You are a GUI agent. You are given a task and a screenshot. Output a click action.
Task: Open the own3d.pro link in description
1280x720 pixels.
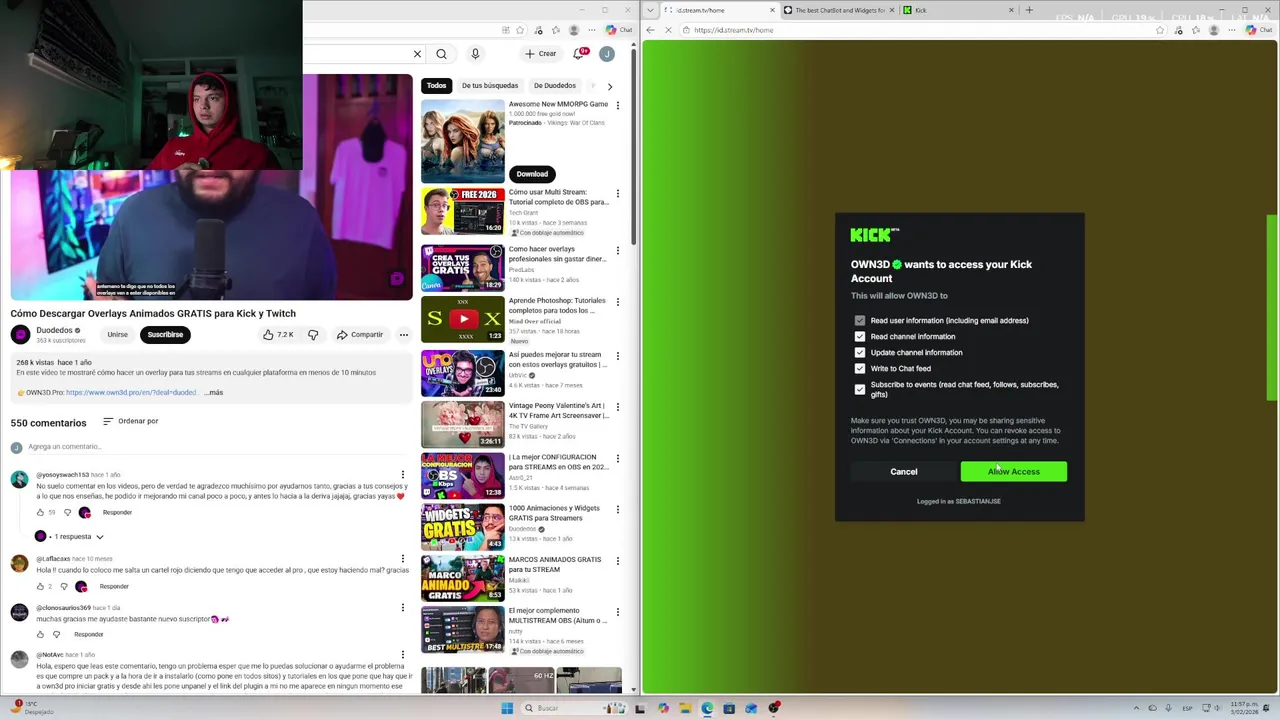tap(131, 392)
